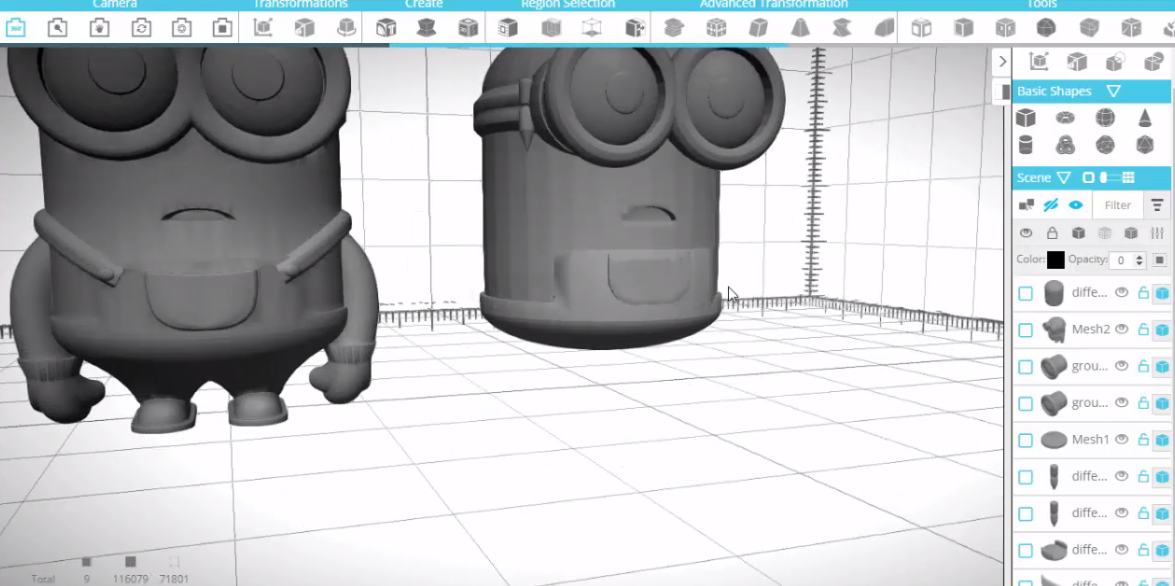Click the axes cube icon above Basic Shapes

[x=1039, y=61]
